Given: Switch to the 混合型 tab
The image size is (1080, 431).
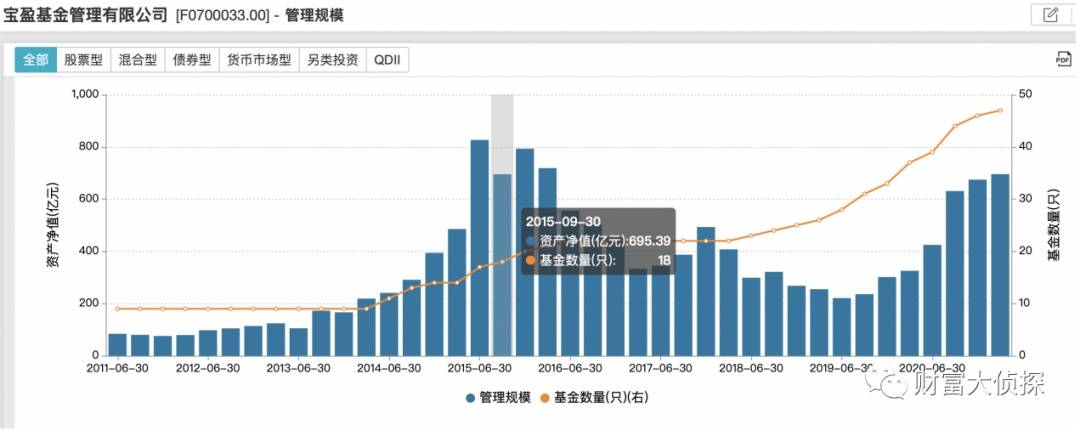Looking at the screenshot, I should (138, 60).
